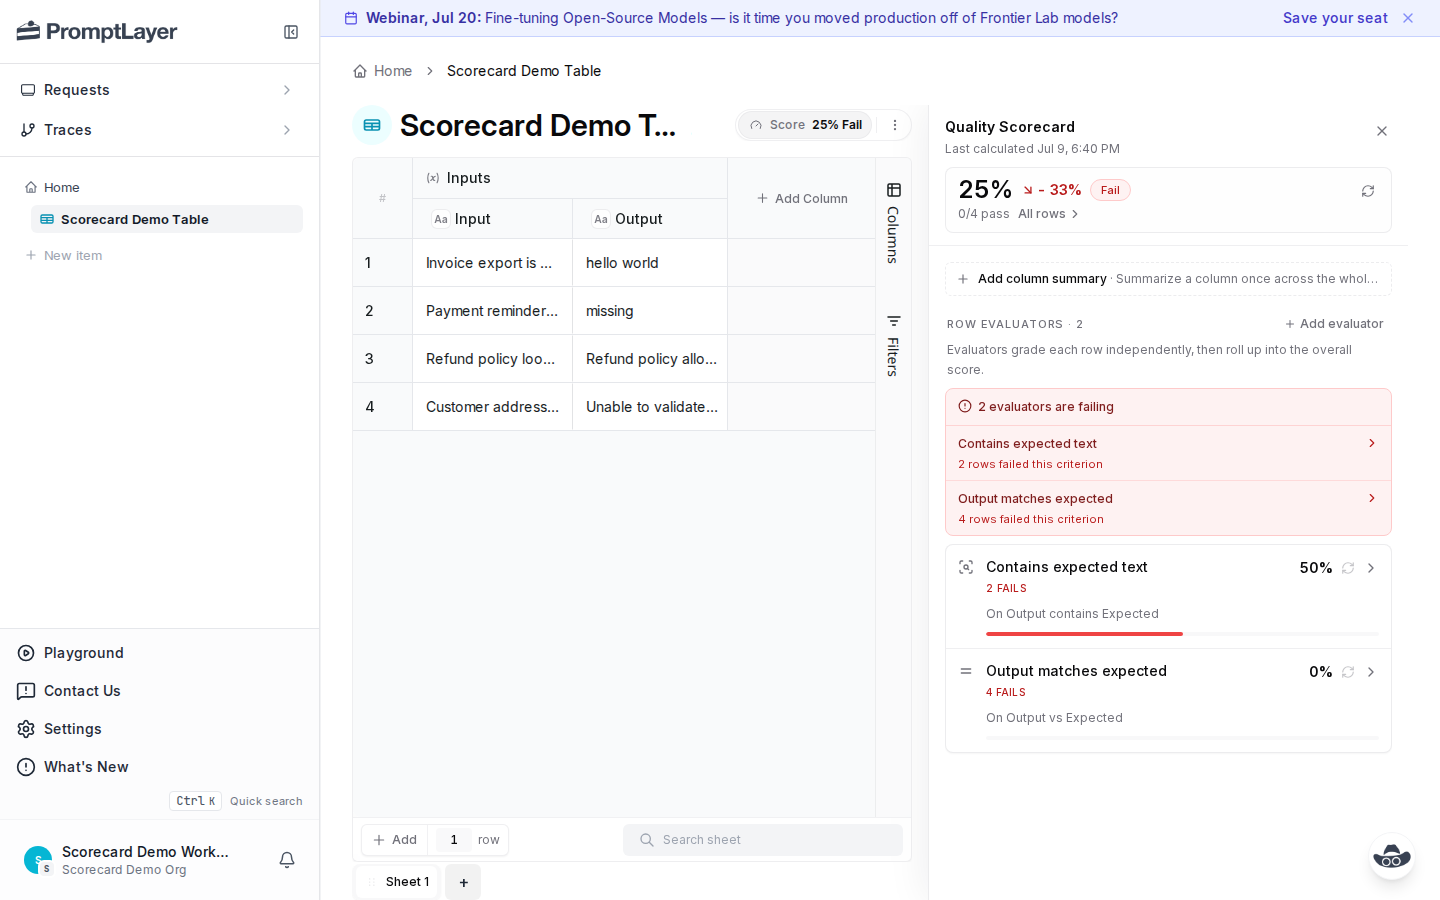Click Add evaluator

pos(1334,324)
